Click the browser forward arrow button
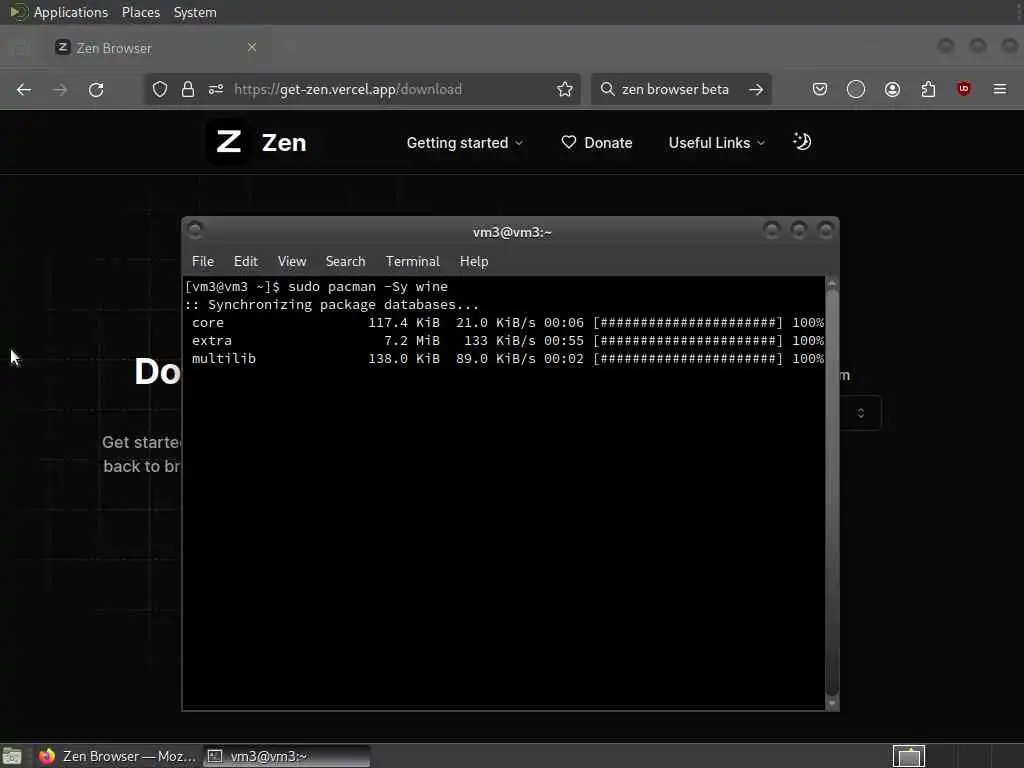Image resolution: width=1024 pixels, height=768 pixels. (59, 89)
